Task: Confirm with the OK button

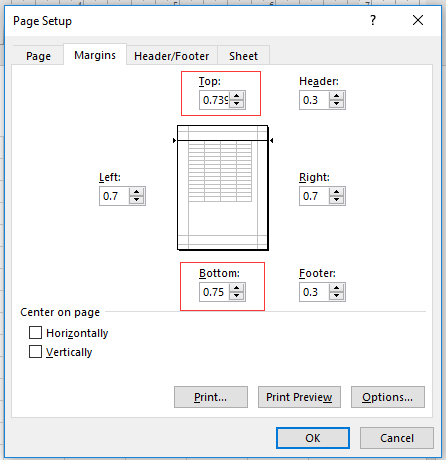Action: (313, 438)
